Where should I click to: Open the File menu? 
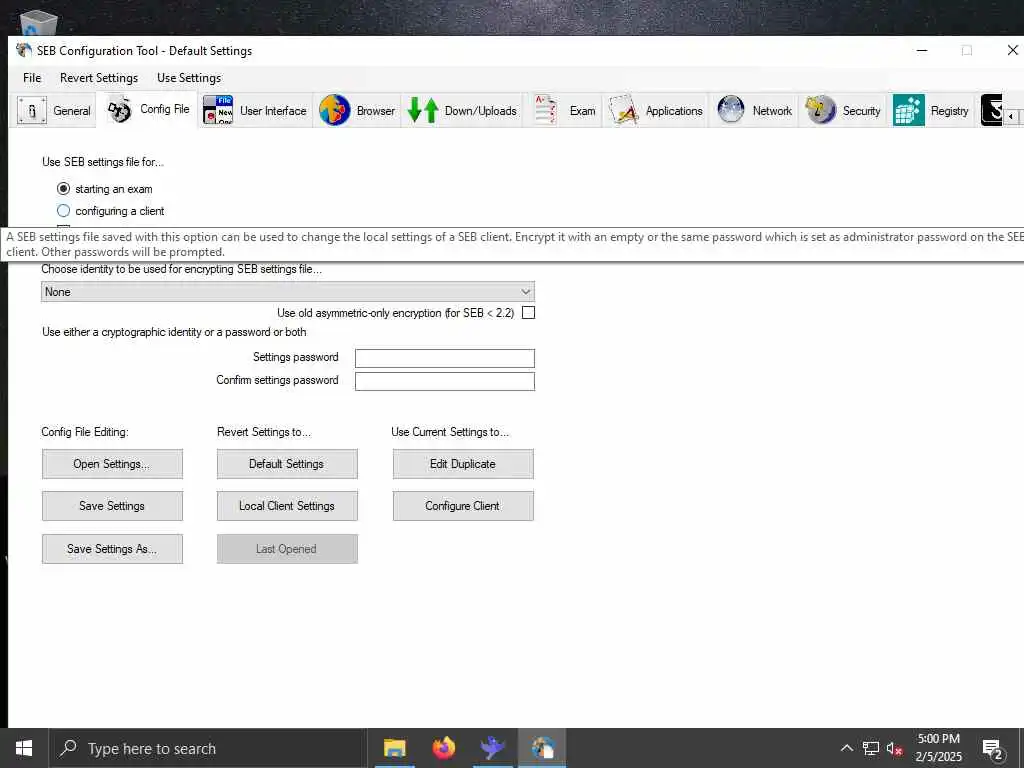pos(32,78)
